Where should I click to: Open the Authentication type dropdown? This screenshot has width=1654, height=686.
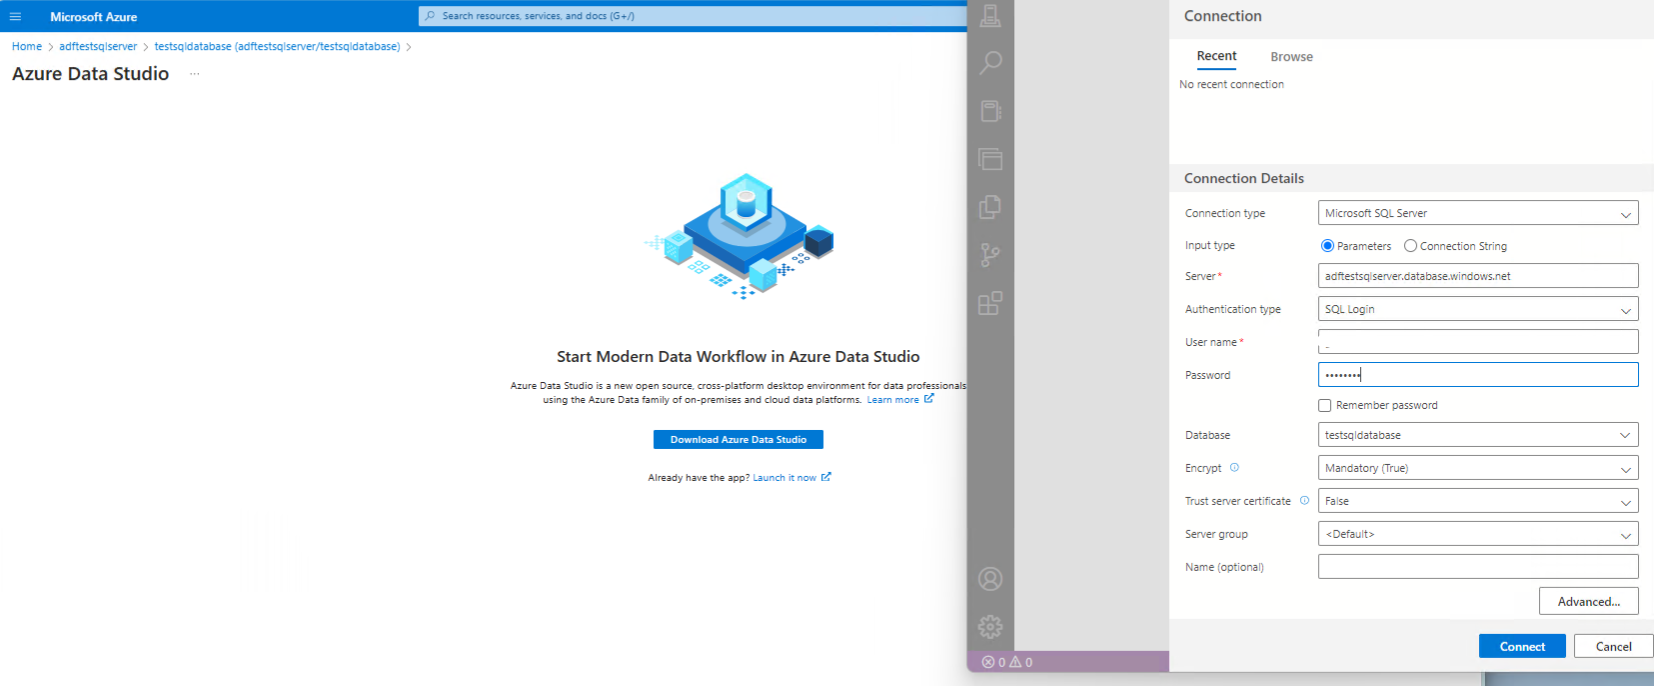tap(1478, 309)
